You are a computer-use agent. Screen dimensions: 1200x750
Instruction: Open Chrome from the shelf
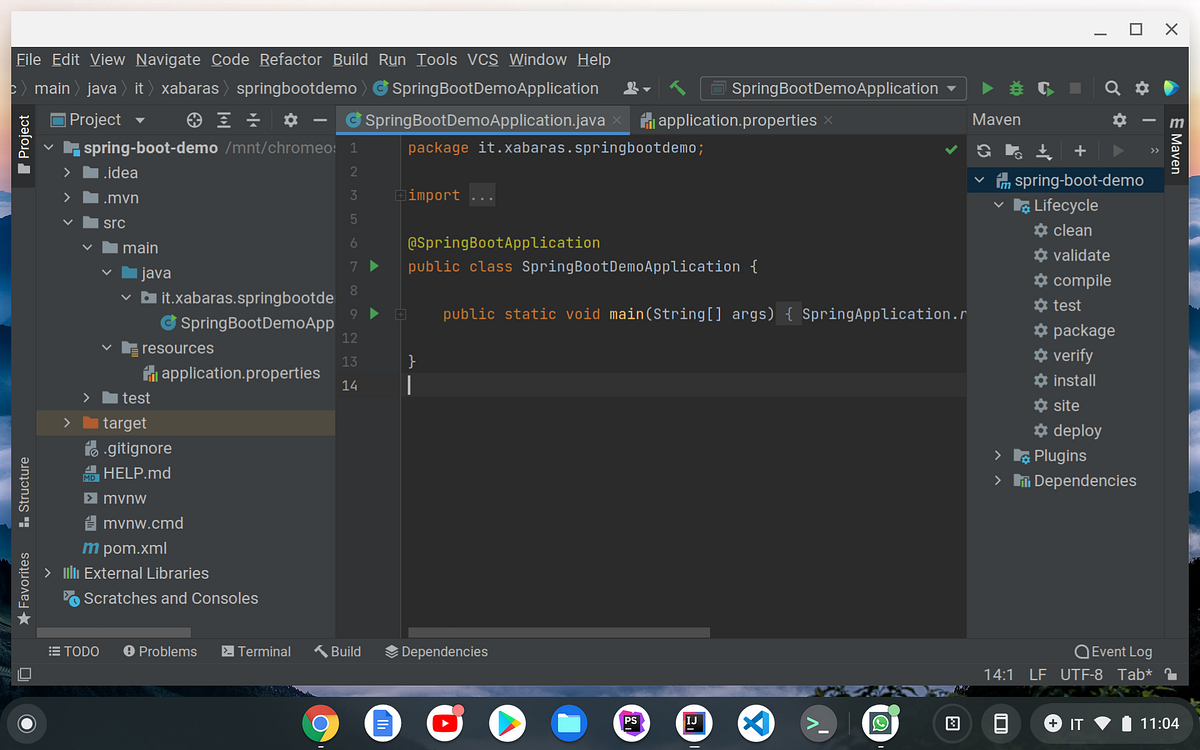320,723
